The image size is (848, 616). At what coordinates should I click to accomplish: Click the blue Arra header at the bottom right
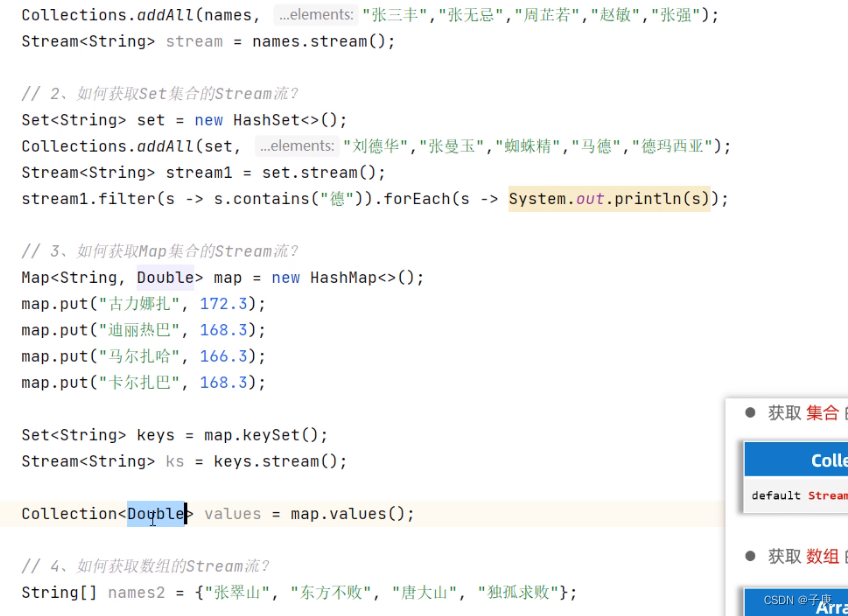point(833,607)
